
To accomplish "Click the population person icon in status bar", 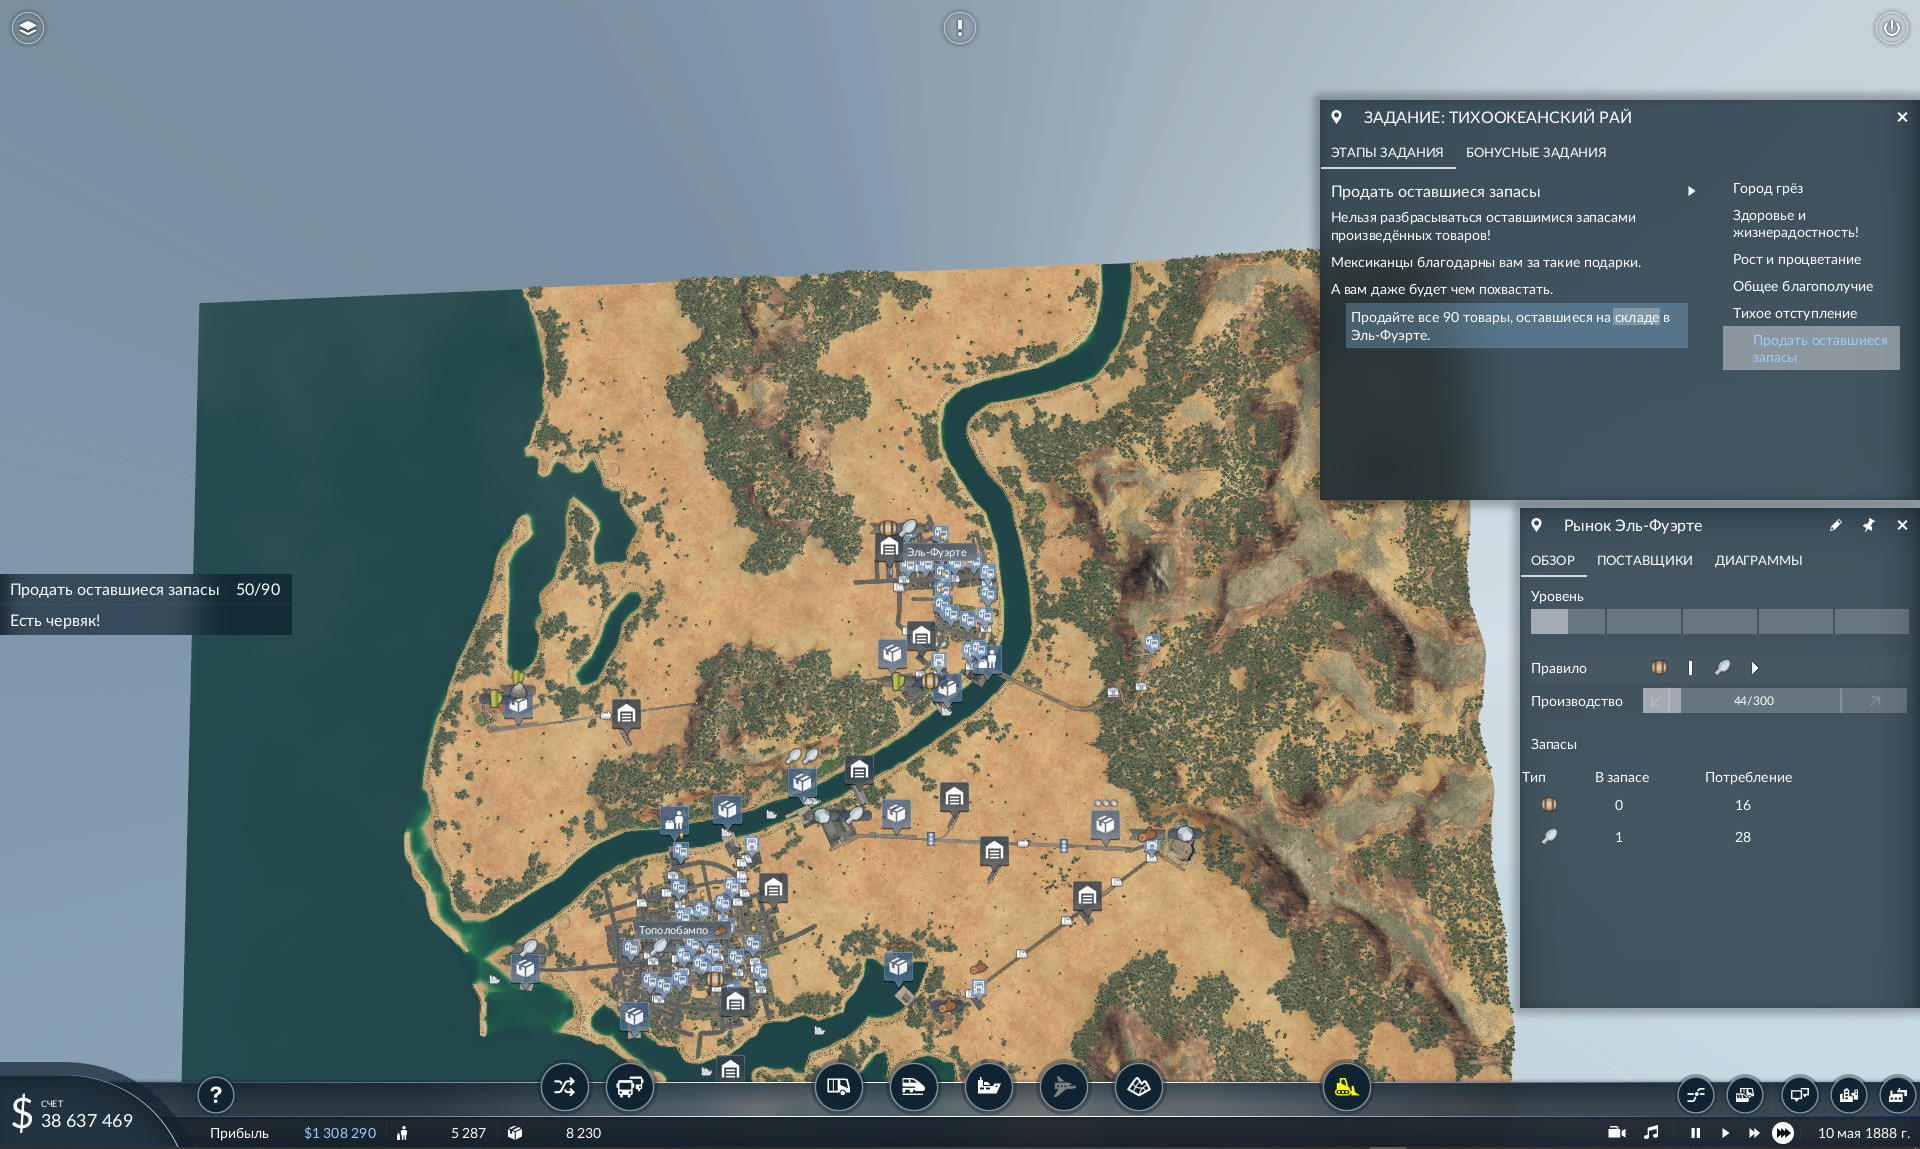I will coord(402,1133).
